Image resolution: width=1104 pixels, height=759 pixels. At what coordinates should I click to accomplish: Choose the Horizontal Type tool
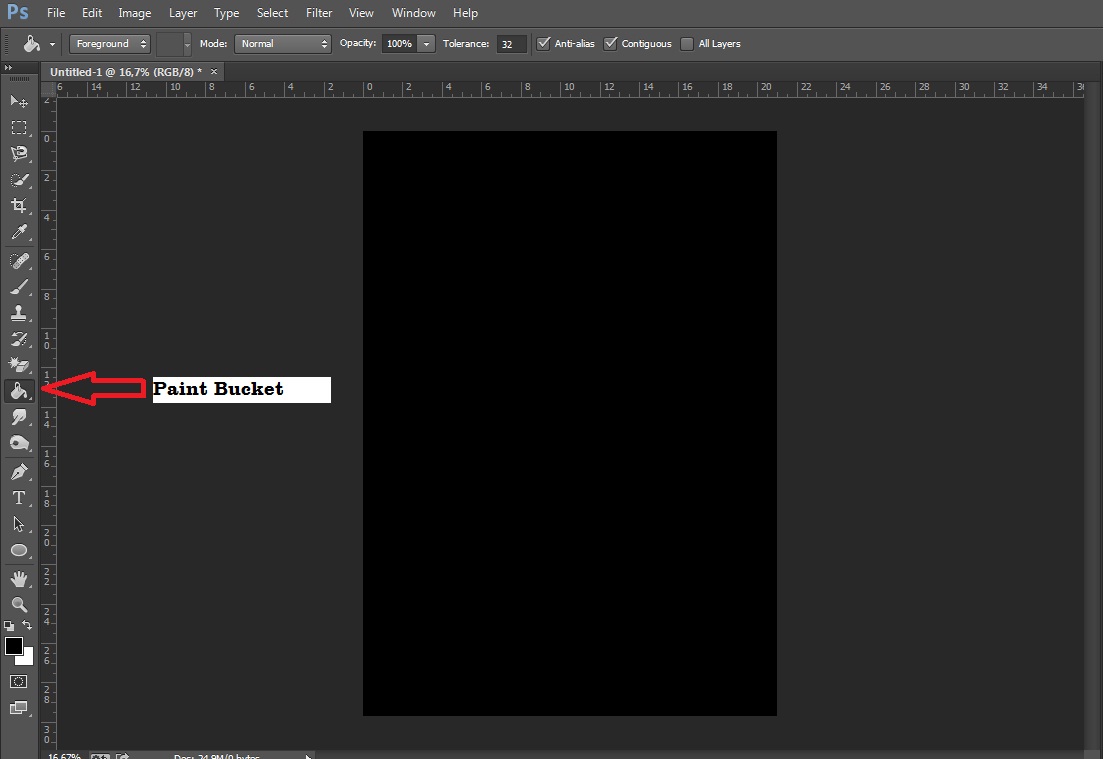(18, 498)
